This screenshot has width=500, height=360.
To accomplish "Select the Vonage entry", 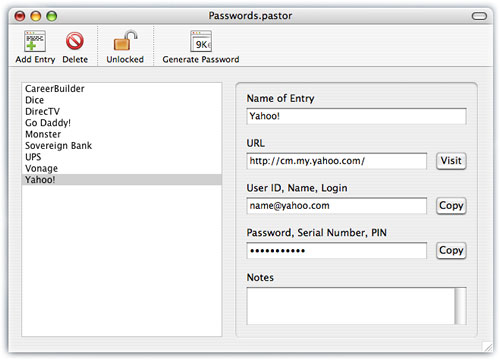I will coord(122,168).
